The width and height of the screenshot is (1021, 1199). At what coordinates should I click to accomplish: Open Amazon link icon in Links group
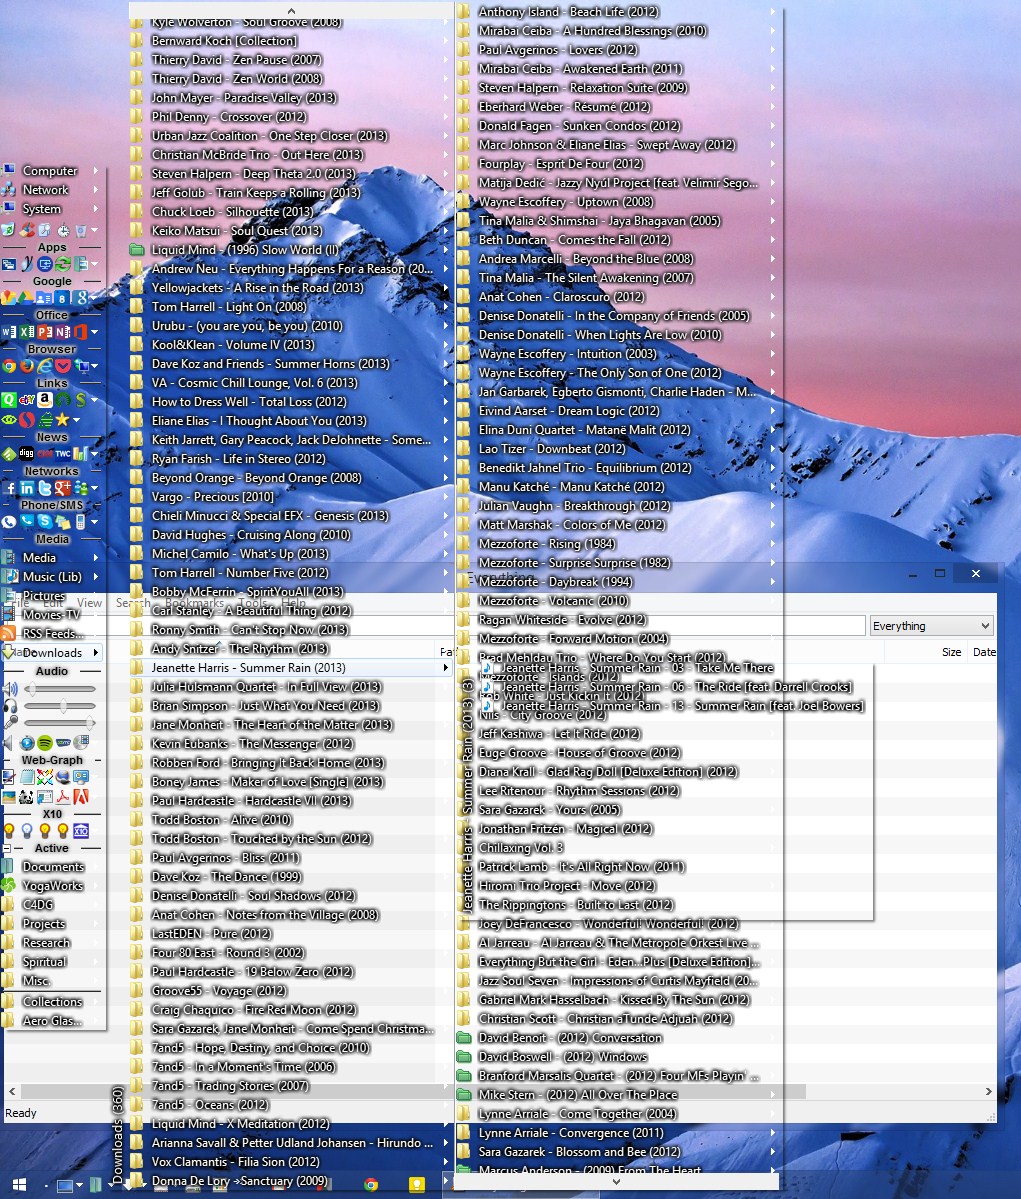point(44,400)
